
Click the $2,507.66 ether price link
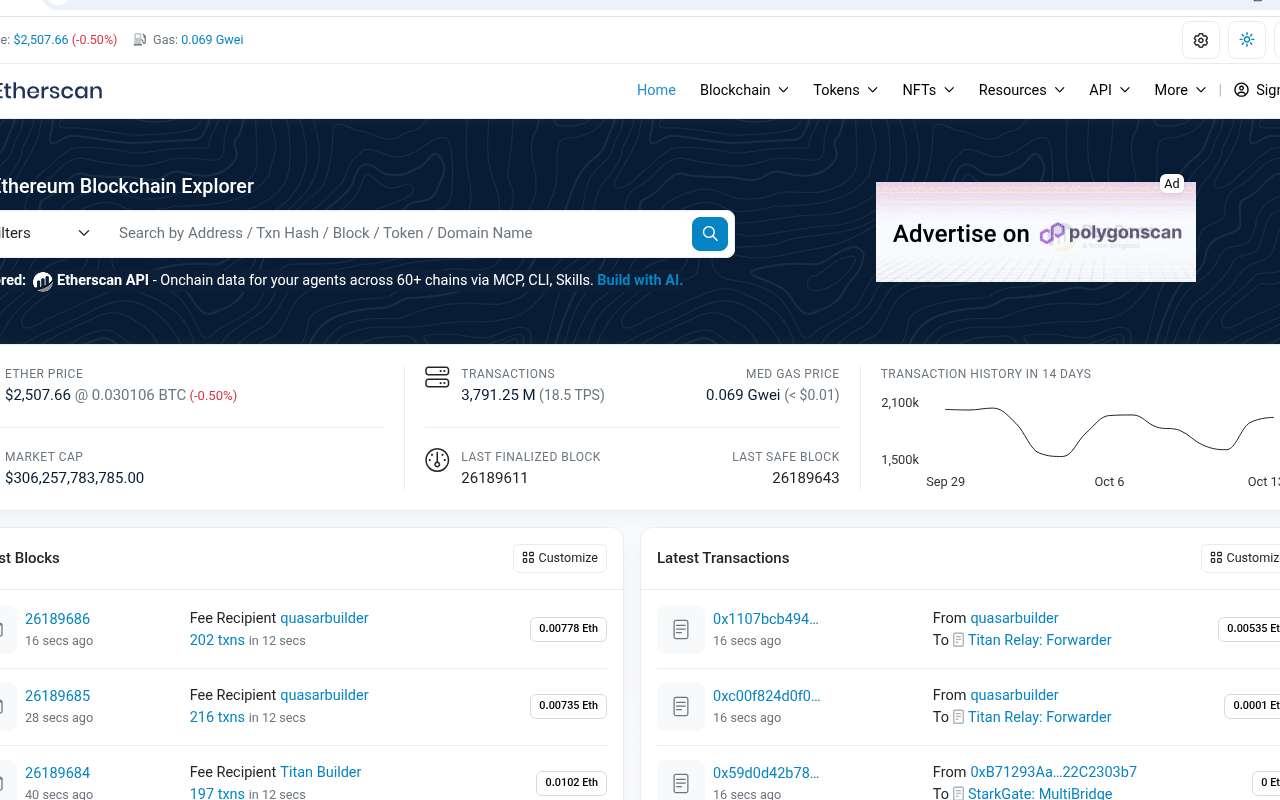[41, 40]
